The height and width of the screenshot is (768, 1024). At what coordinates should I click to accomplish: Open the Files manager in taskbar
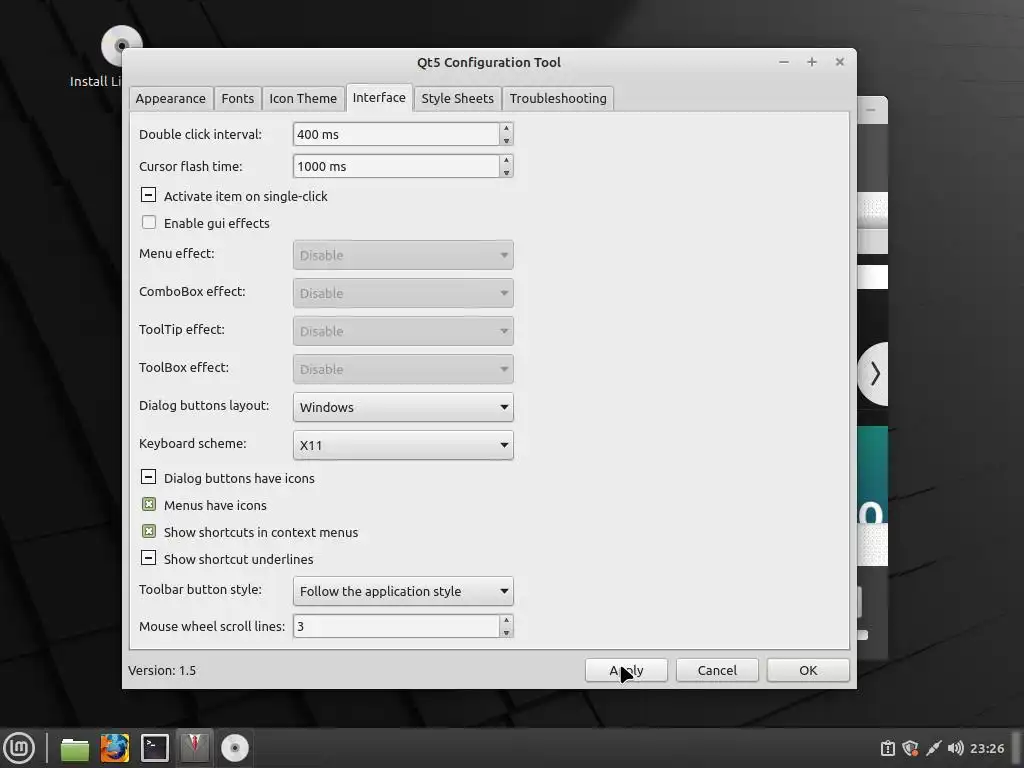click(74, 748)
